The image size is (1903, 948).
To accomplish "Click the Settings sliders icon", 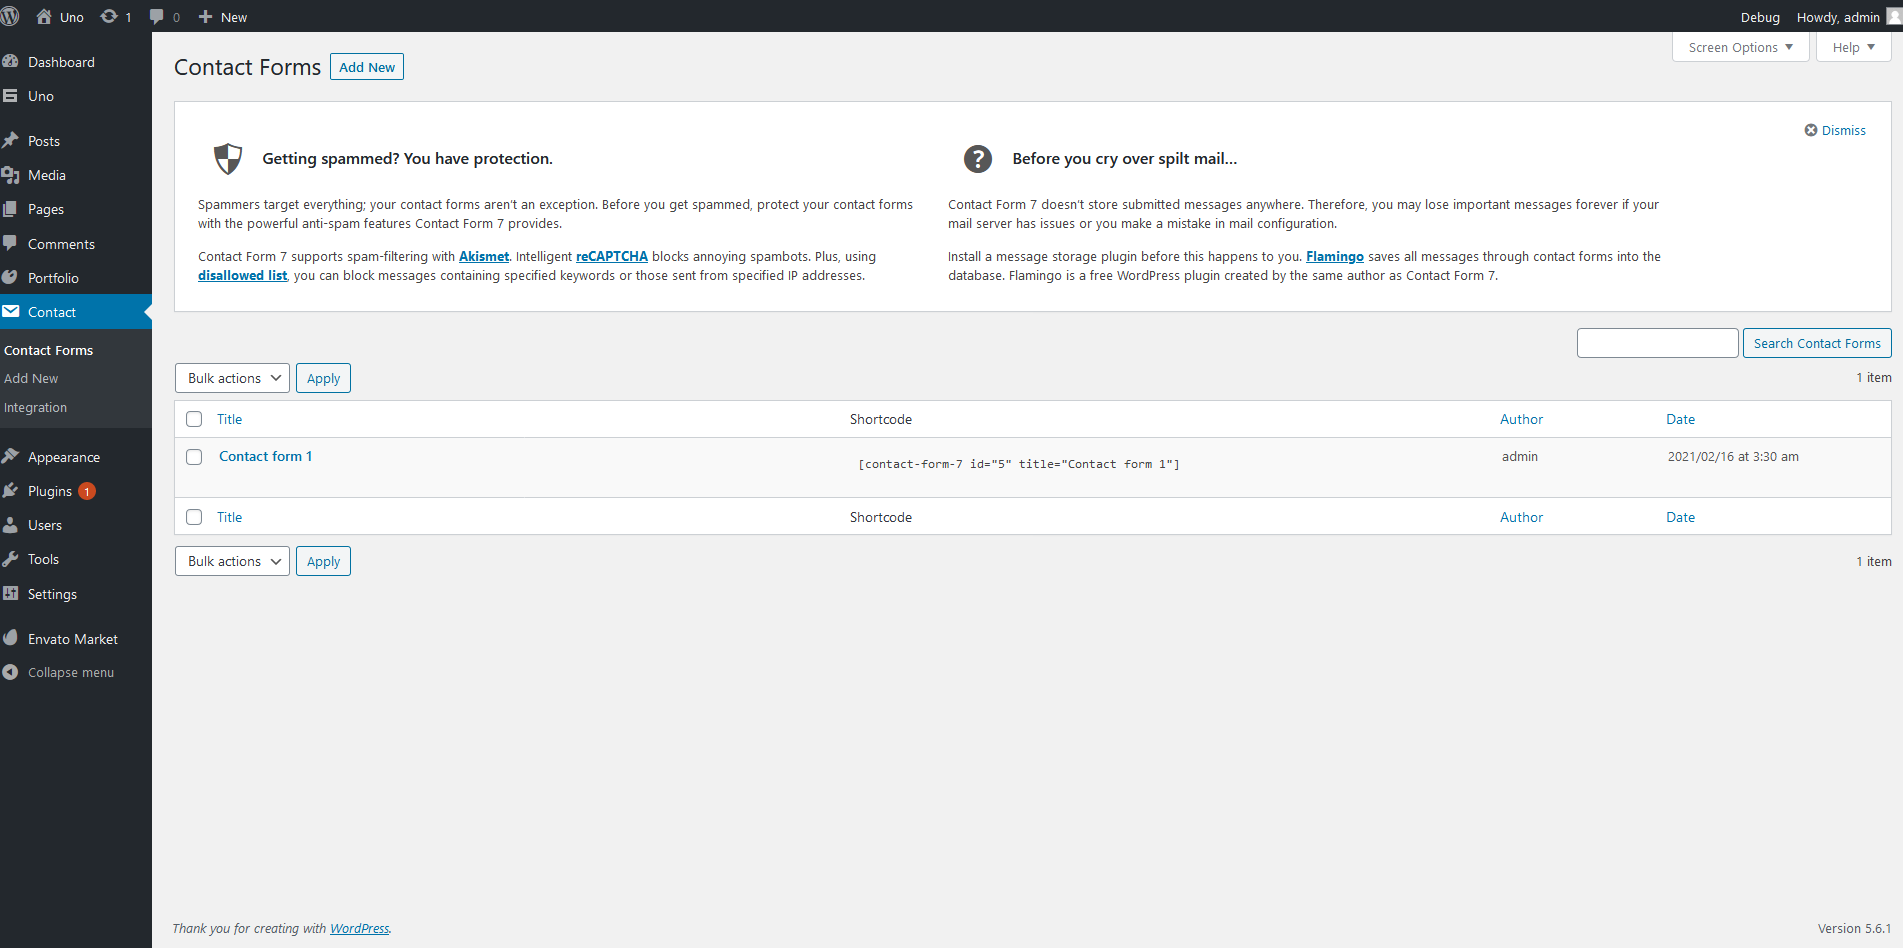I will click(x=11, y=593).
